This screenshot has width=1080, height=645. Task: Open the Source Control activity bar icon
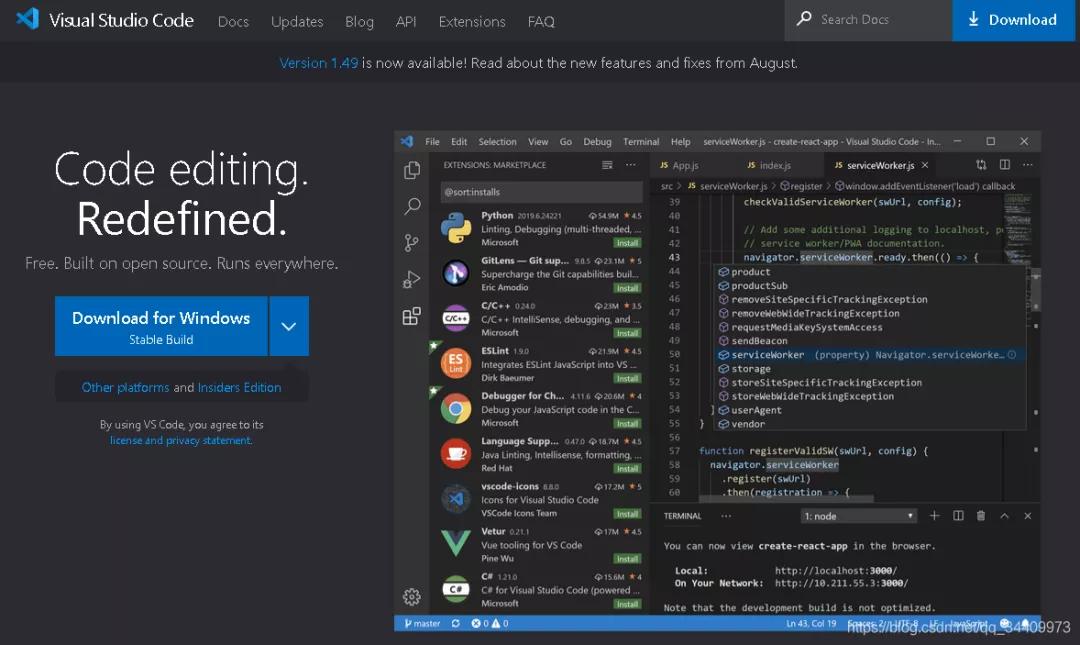click(411, 243)
